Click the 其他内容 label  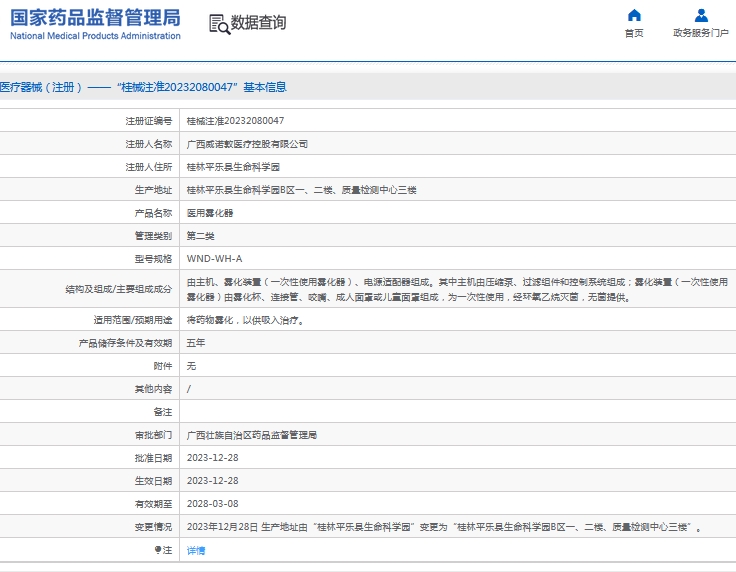coord(153,389)
